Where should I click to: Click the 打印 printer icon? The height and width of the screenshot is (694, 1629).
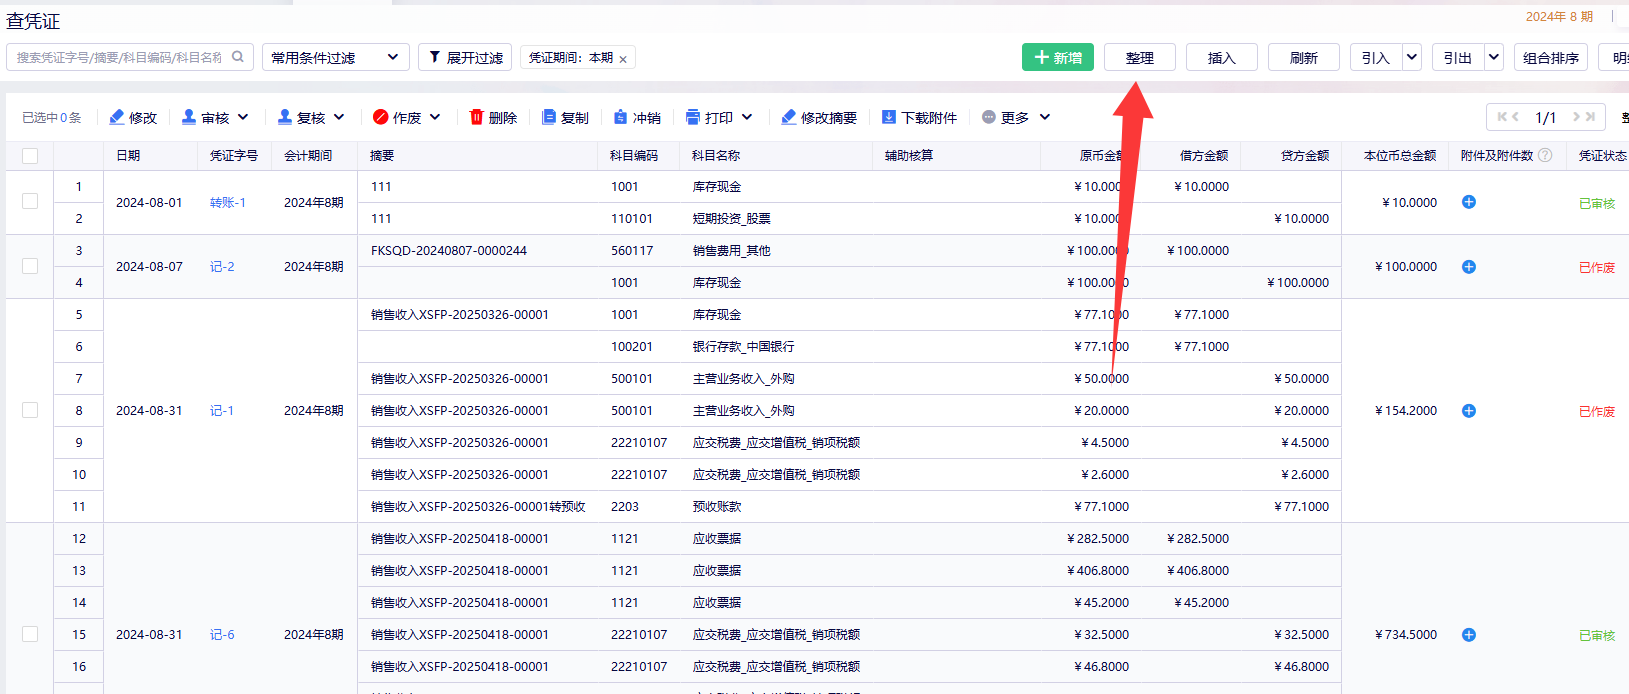coord(693,117)
